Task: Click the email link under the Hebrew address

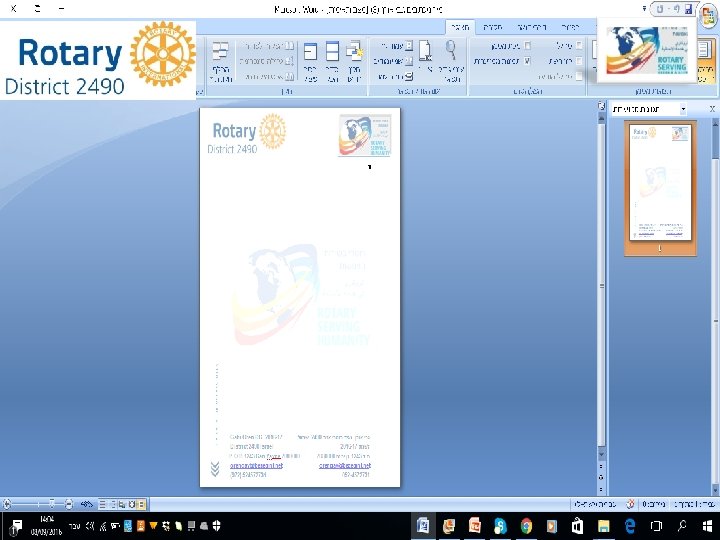Action: 344,465
